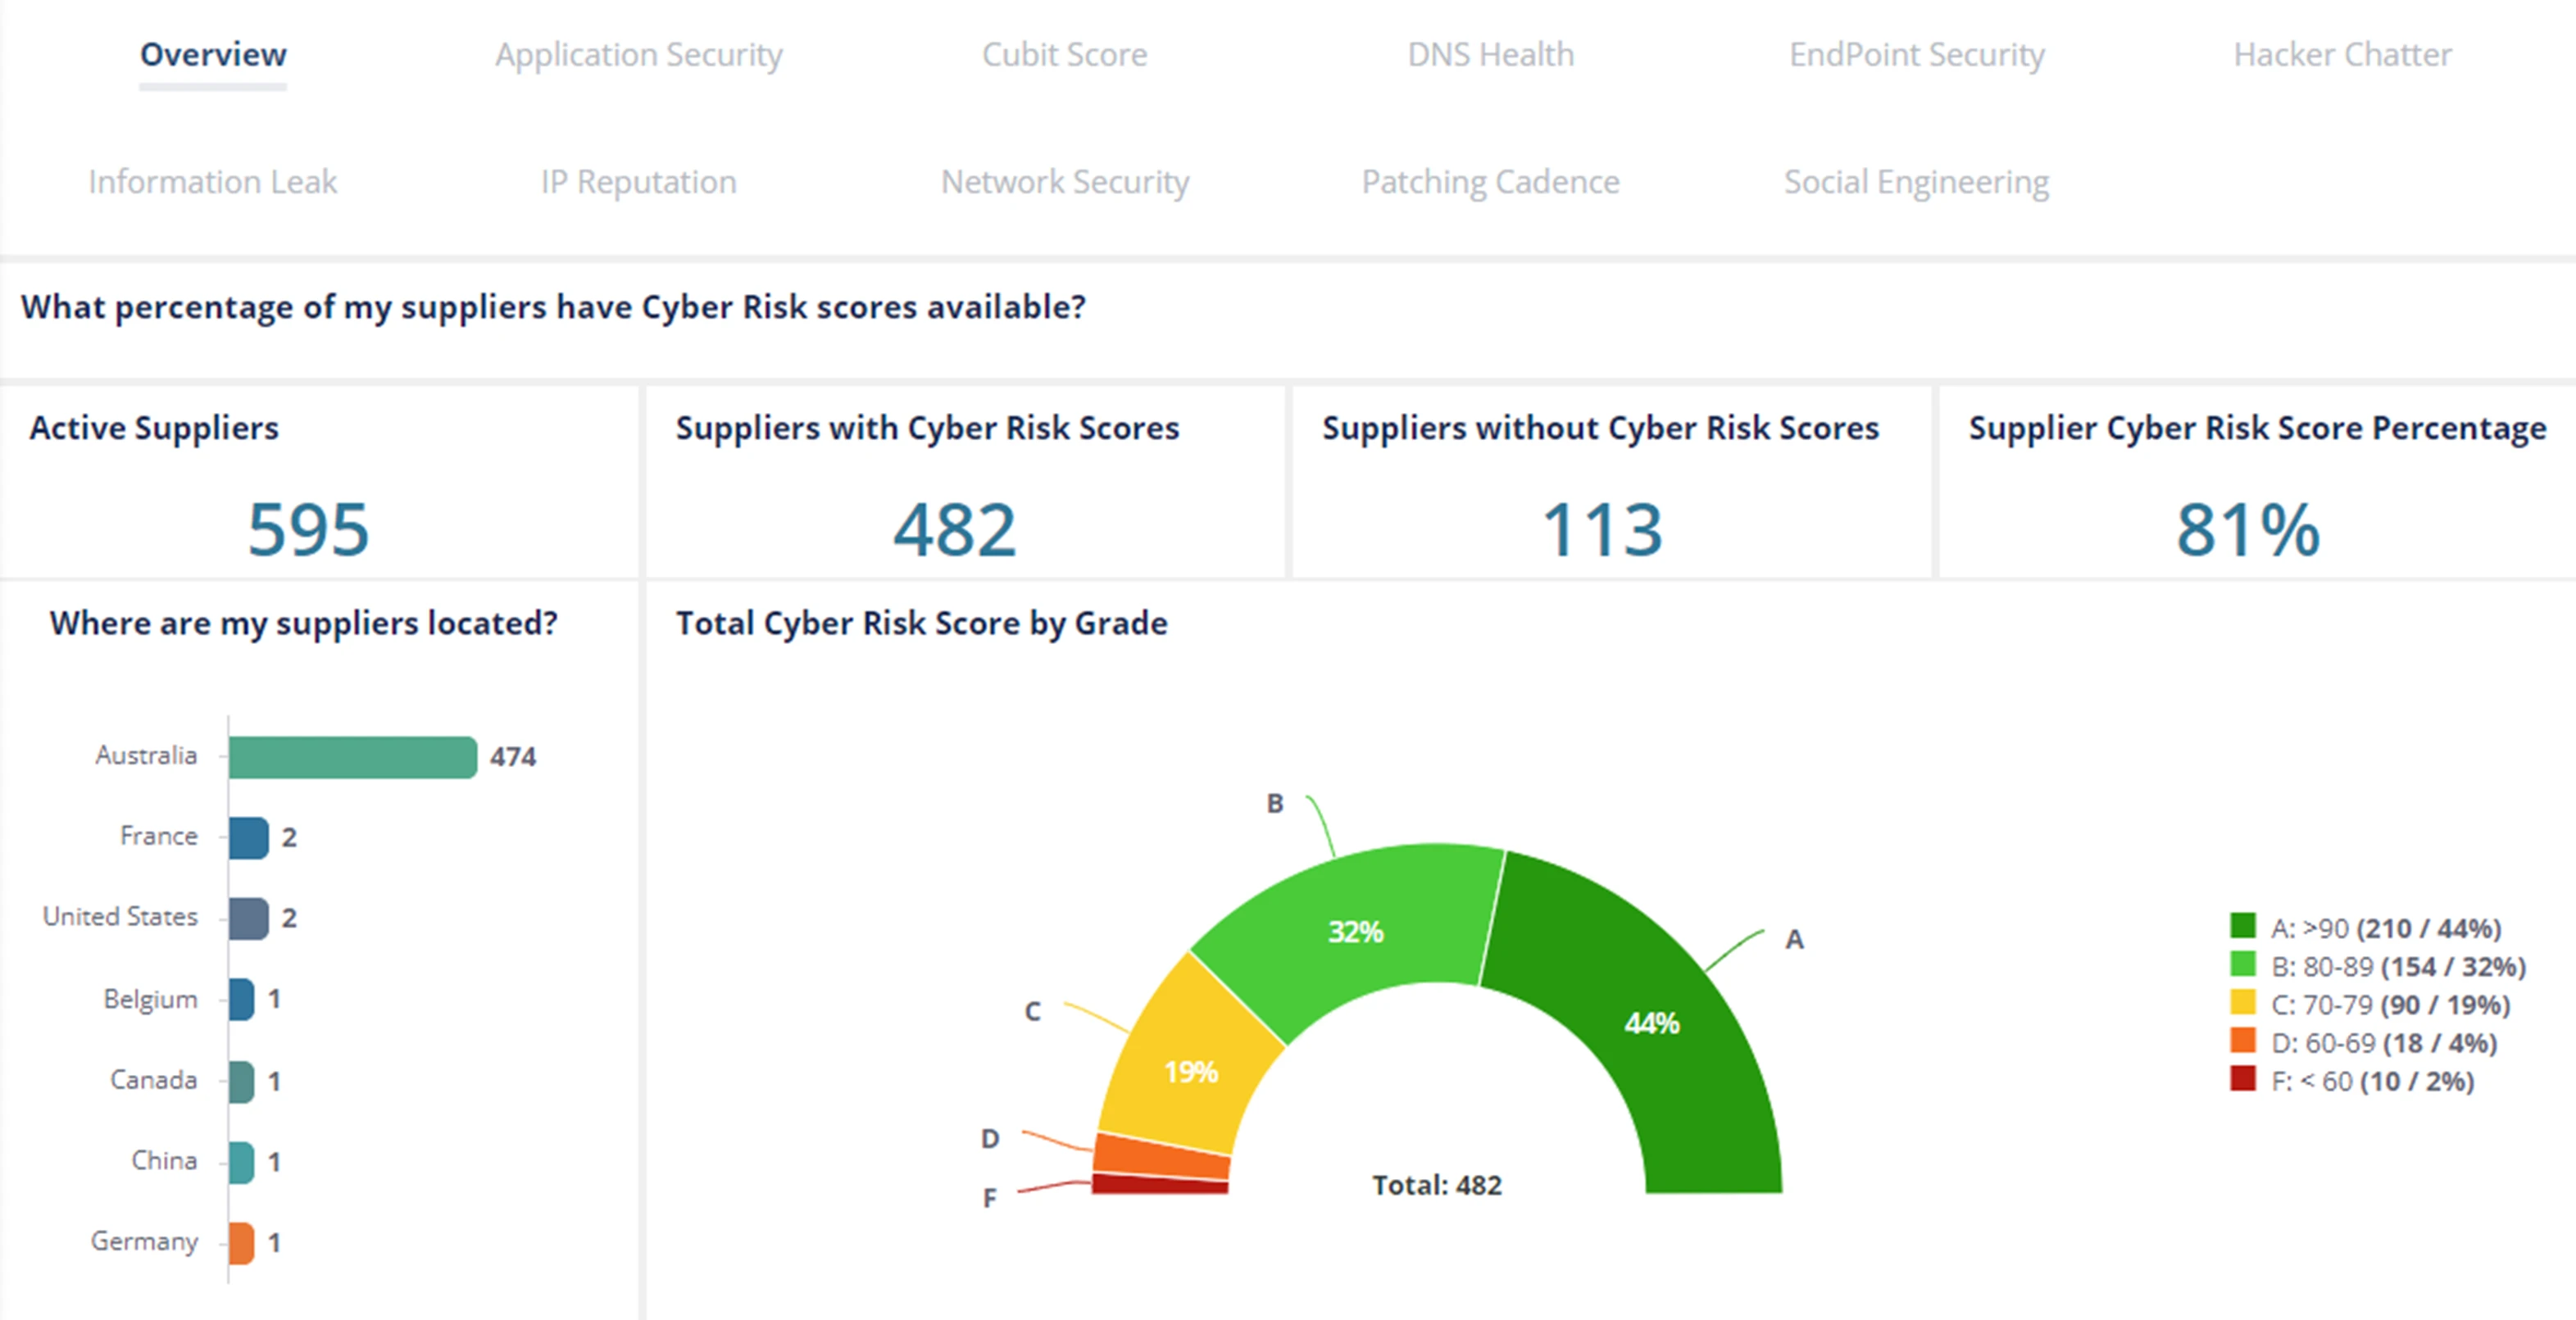Click the grade F red legend swatch
Screen dimensions: 2576x1320
click(x=2243, y=1079)
